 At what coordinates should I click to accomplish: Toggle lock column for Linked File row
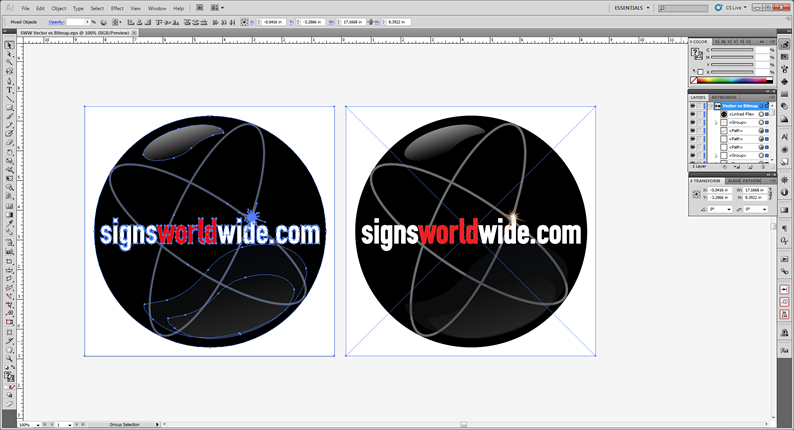click(700, 114)
